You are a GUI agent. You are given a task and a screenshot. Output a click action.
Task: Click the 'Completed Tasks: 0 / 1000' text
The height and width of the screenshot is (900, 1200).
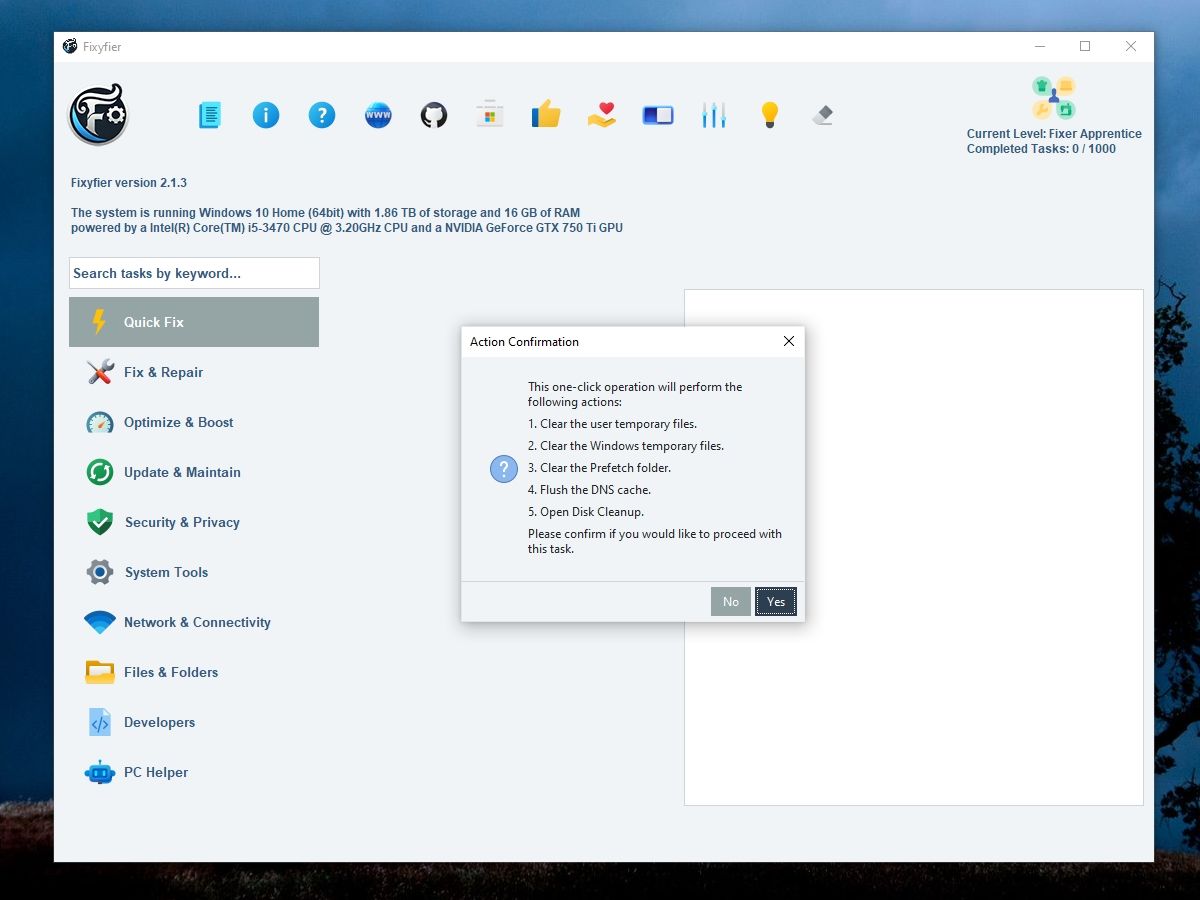click(1041, 149)
